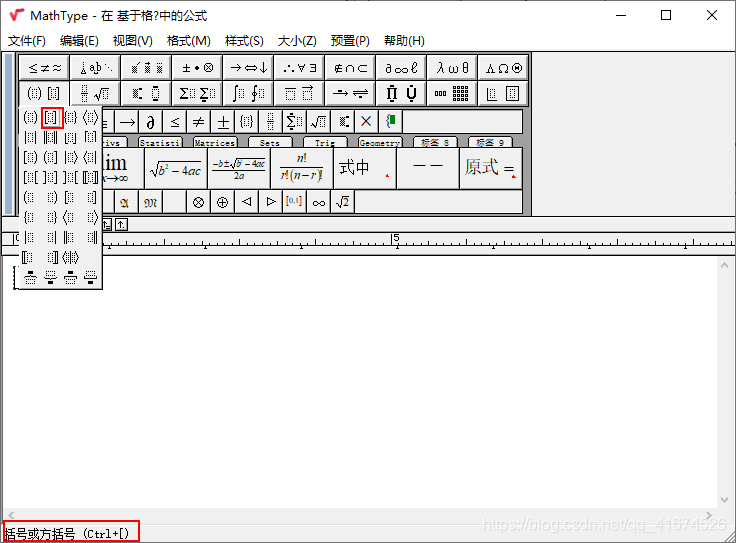Click the multiplication cross symbol in small bar
736x543 pixels.
(x=366, y=122)
